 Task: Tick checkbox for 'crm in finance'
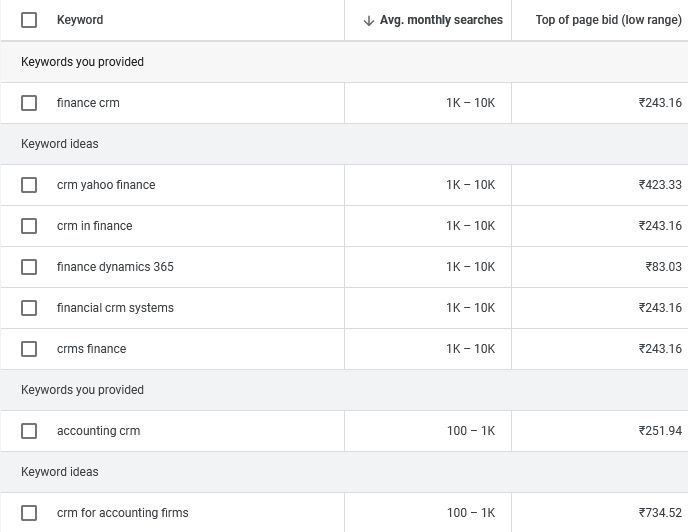tap(29, 226)
